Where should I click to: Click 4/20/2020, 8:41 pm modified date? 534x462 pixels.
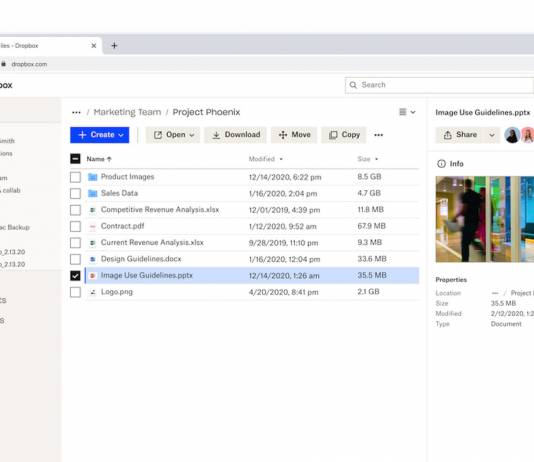[284, 292]
